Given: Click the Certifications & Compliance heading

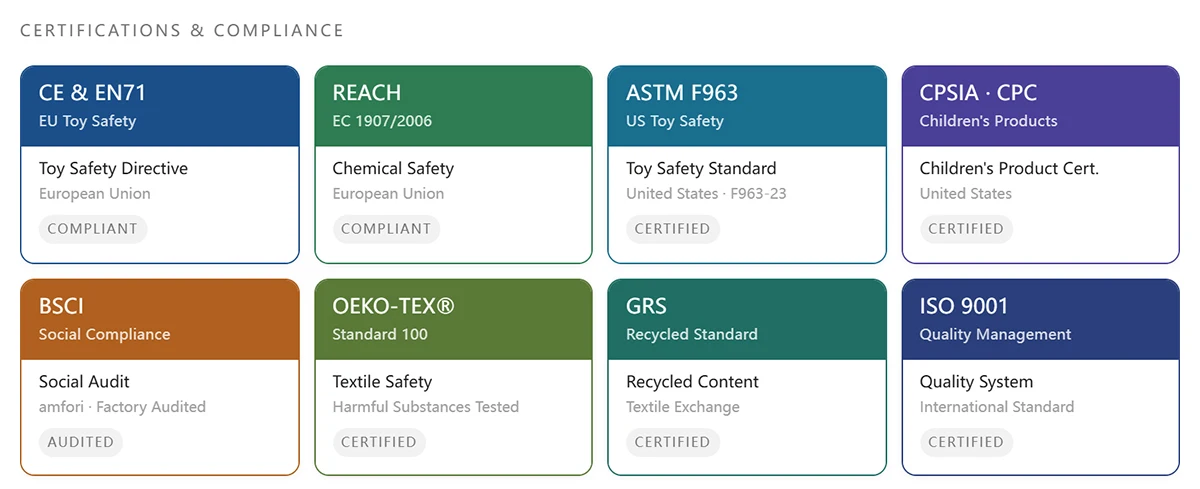Looking at the screenshot, I should 182,31.
